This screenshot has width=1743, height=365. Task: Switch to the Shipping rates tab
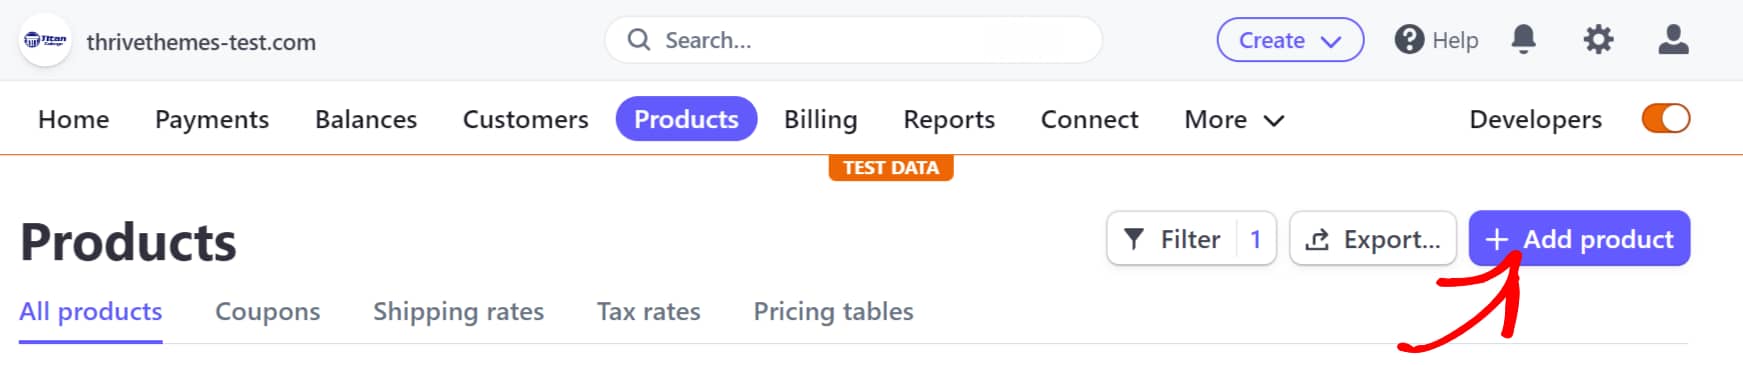click(x=458, y=311)
